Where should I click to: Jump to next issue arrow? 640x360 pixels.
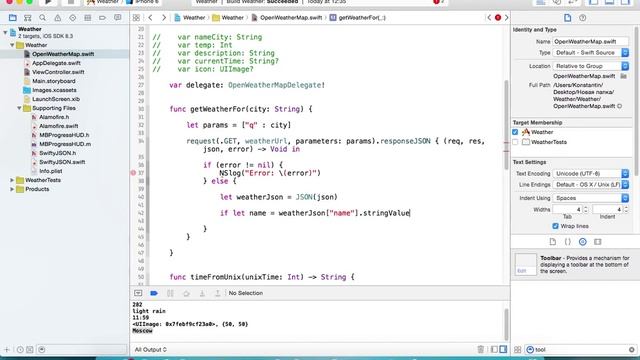(x=507, y=18)
